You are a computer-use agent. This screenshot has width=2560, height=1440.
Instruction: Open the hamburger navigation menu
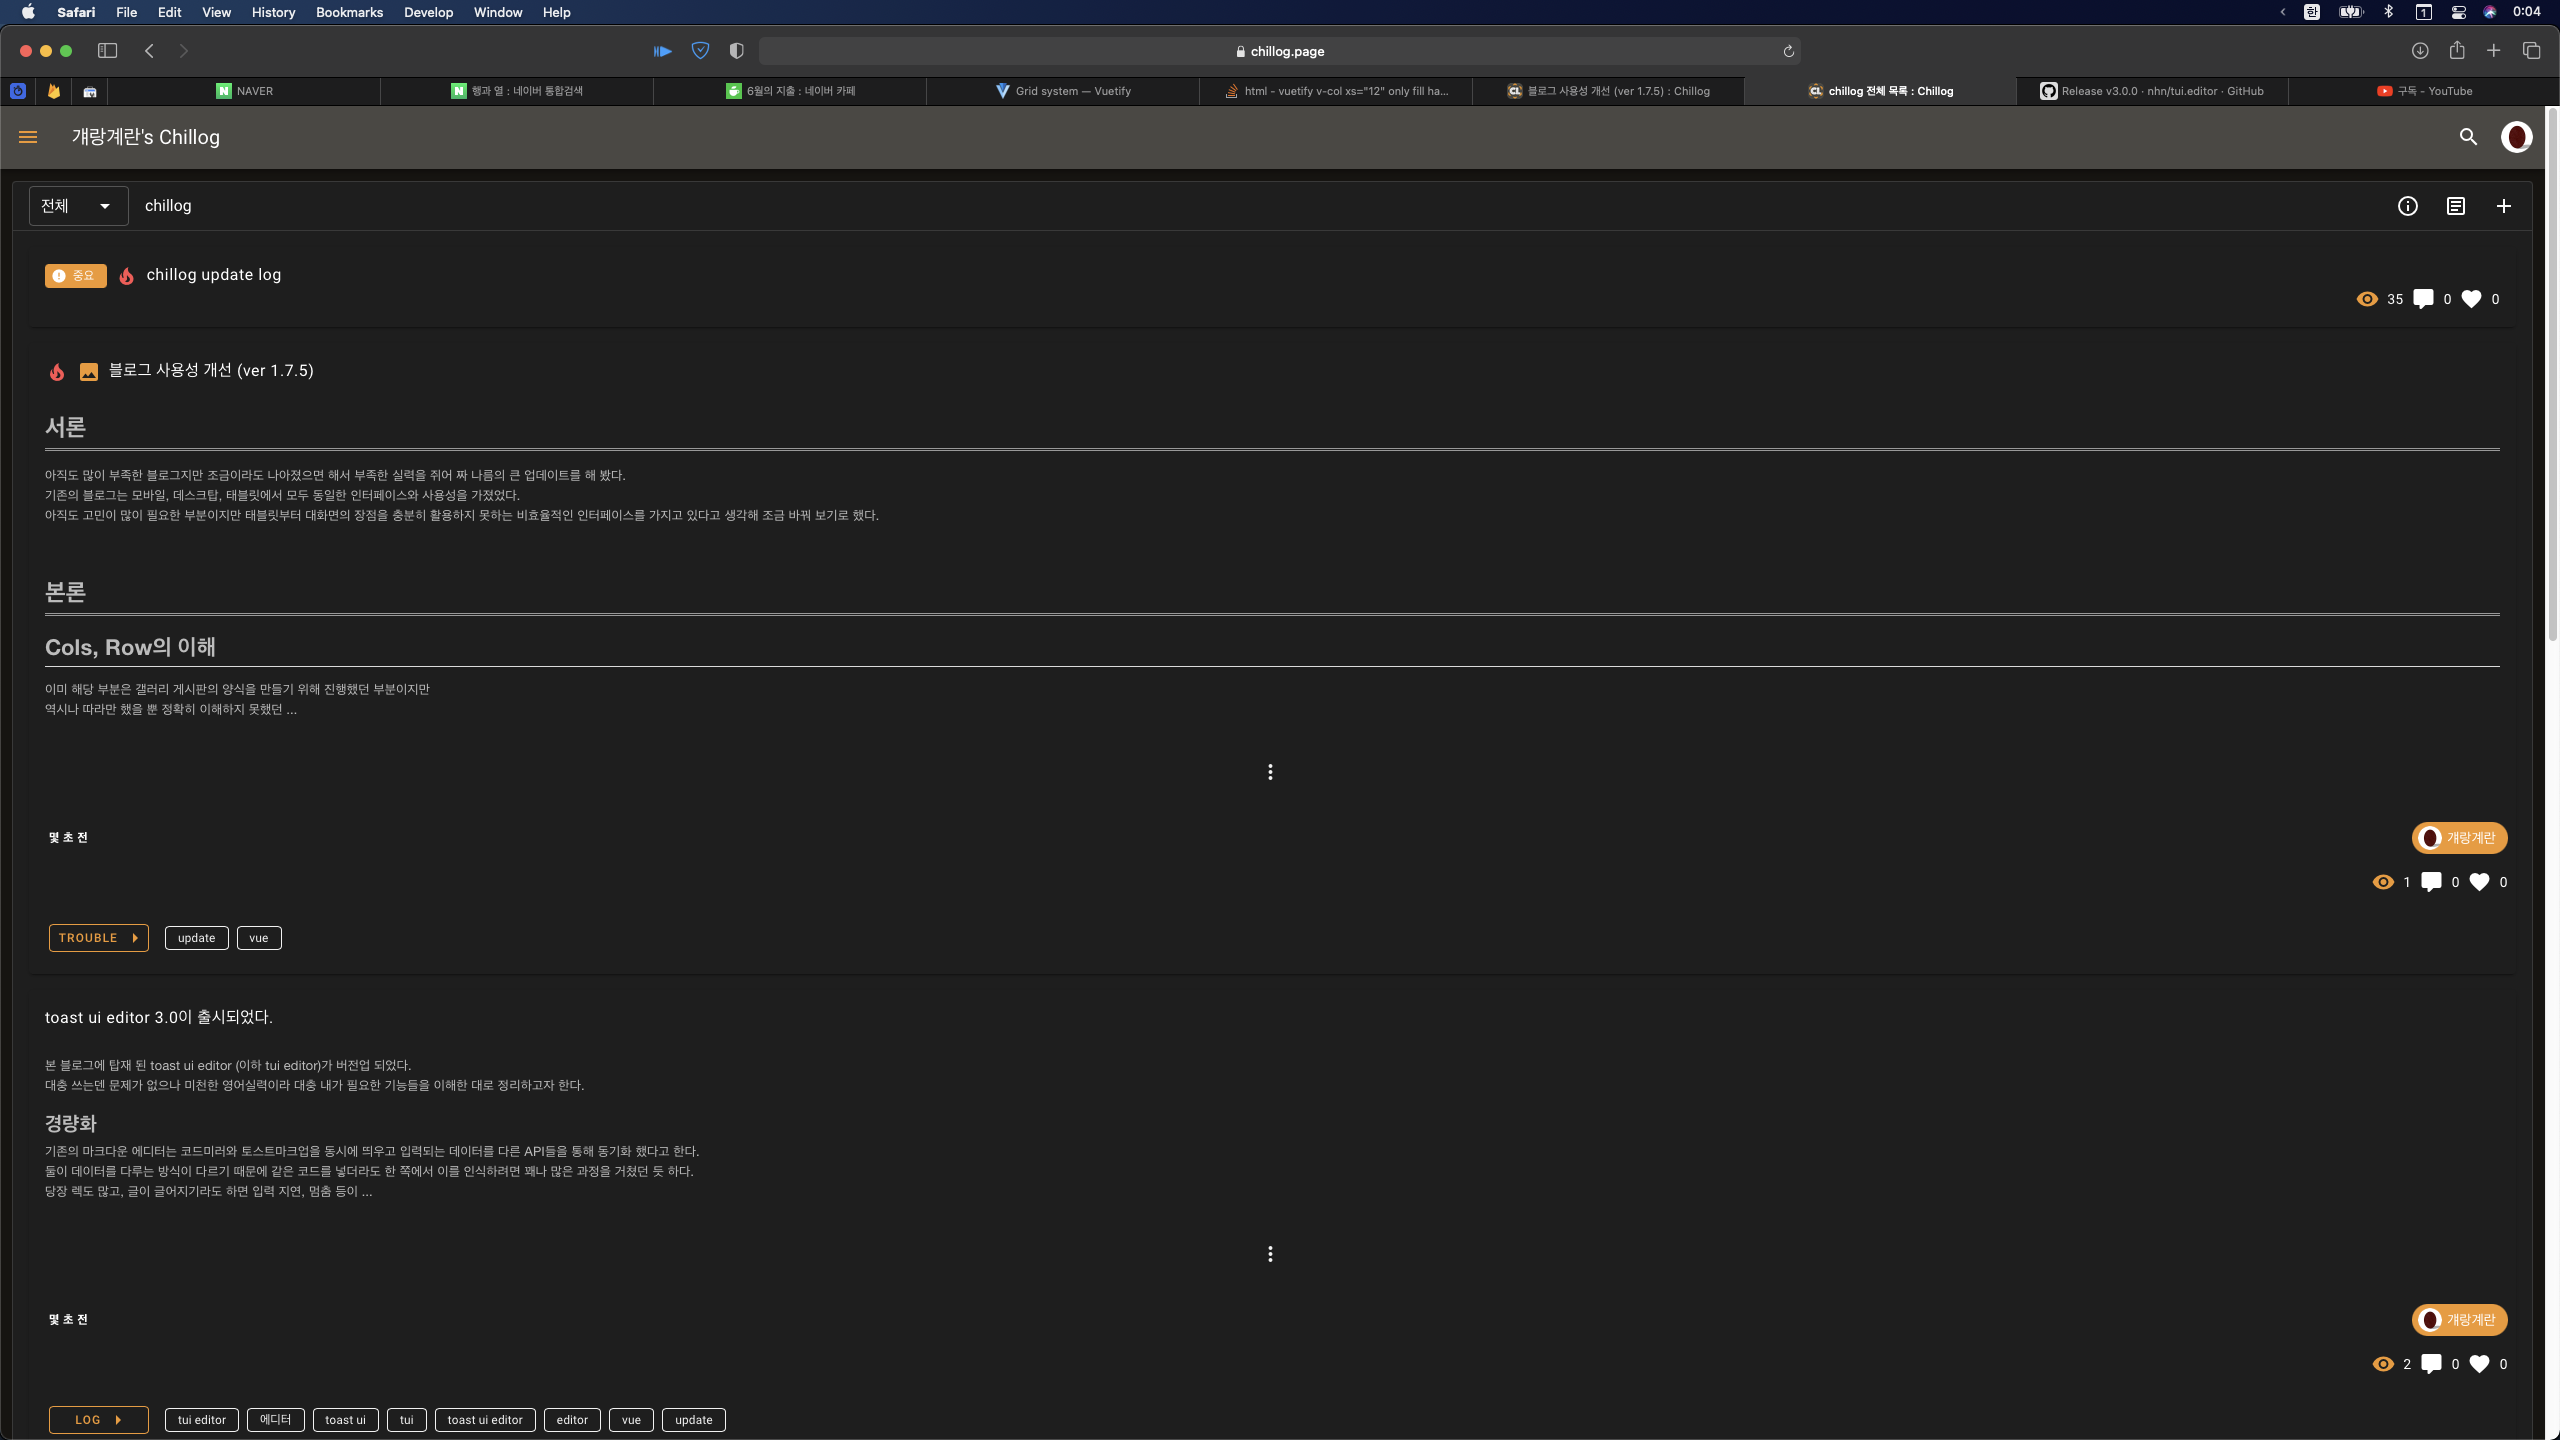click(x=28, y=137)
